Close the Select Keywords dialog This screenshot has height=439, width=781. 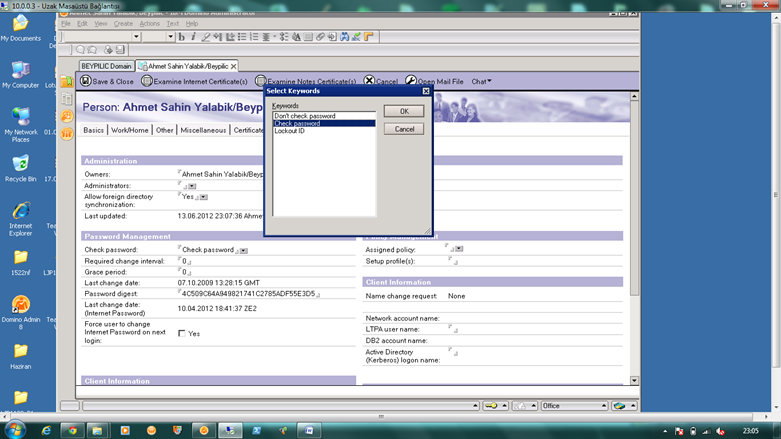(x=426, y=91)
